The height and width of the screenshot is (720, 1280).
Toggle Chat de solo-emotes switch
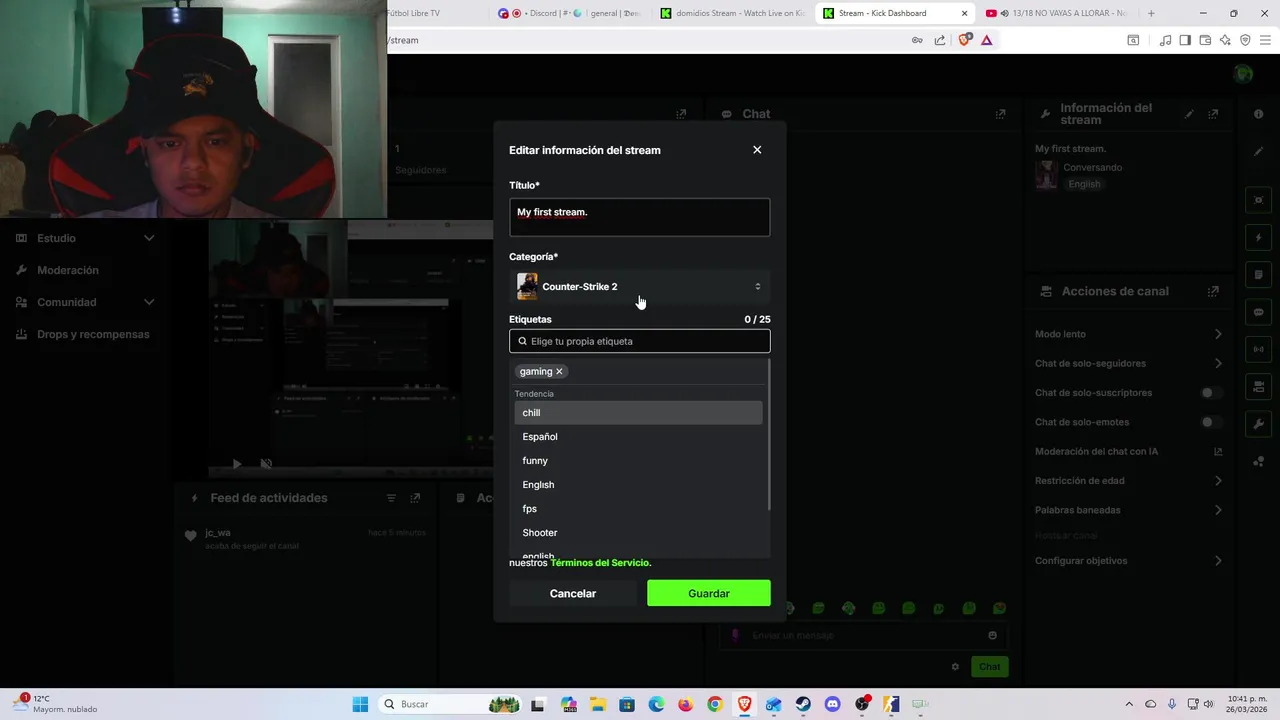1212,422
